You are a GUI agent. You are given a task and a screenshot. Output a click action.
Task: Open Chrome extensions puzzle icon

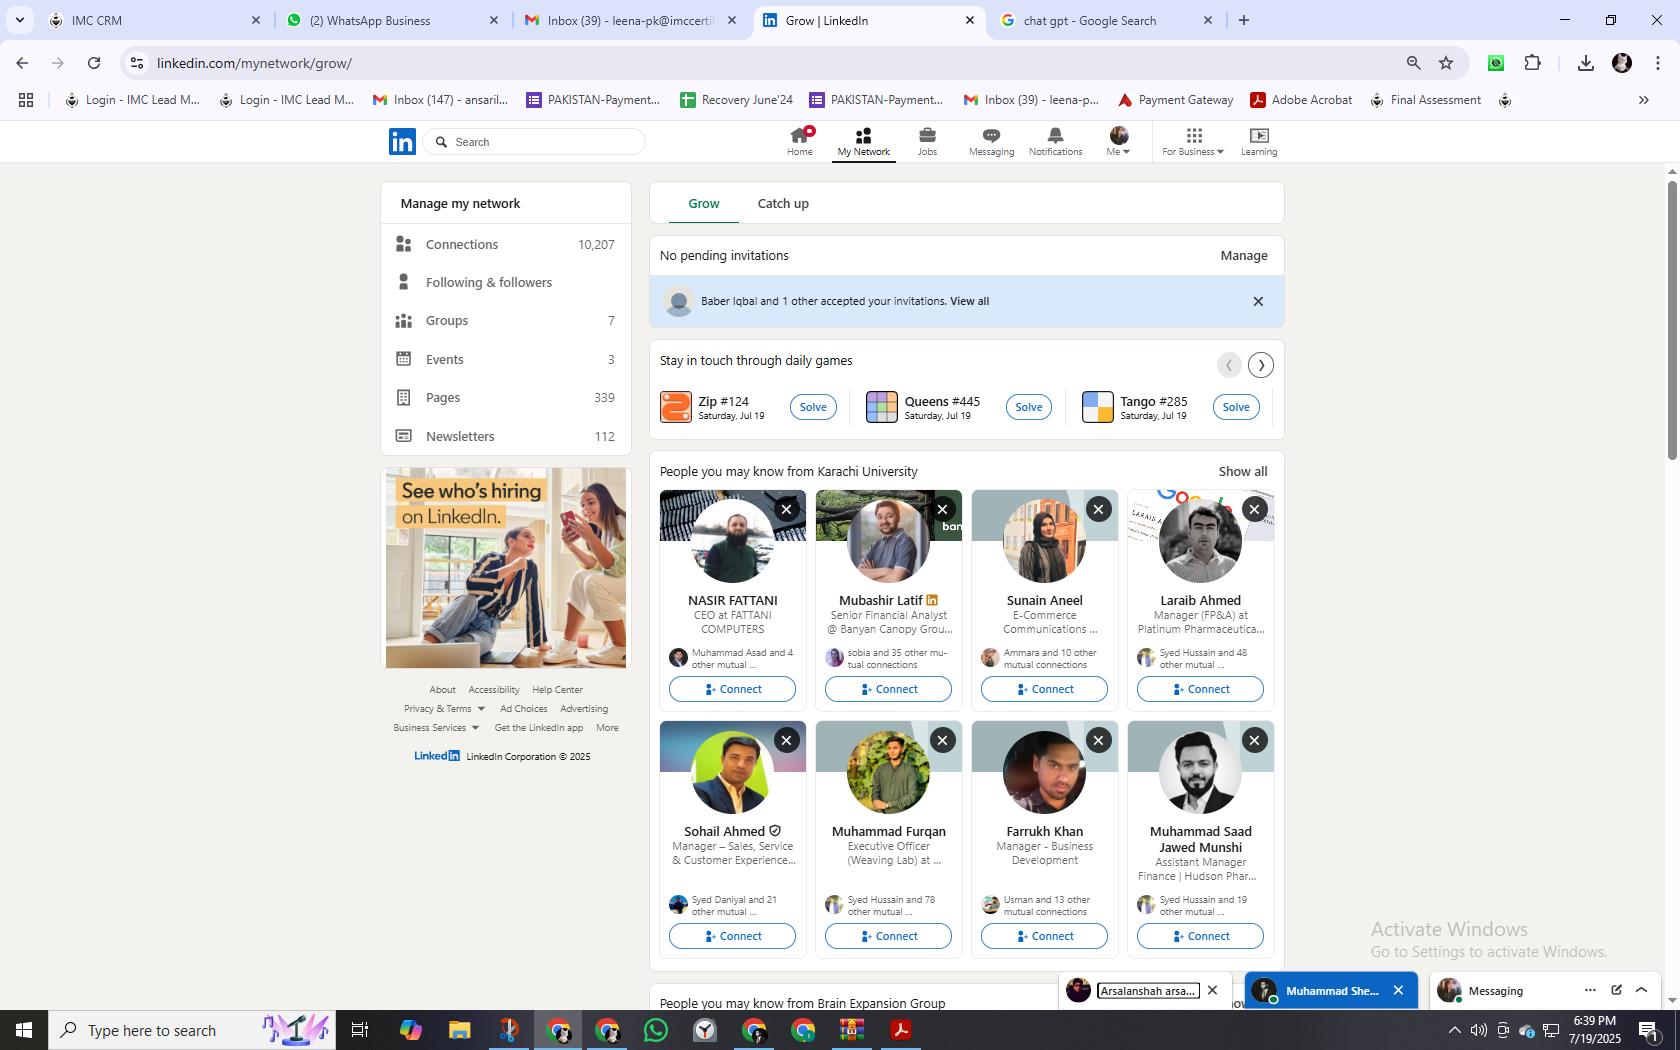(1532, 63)
